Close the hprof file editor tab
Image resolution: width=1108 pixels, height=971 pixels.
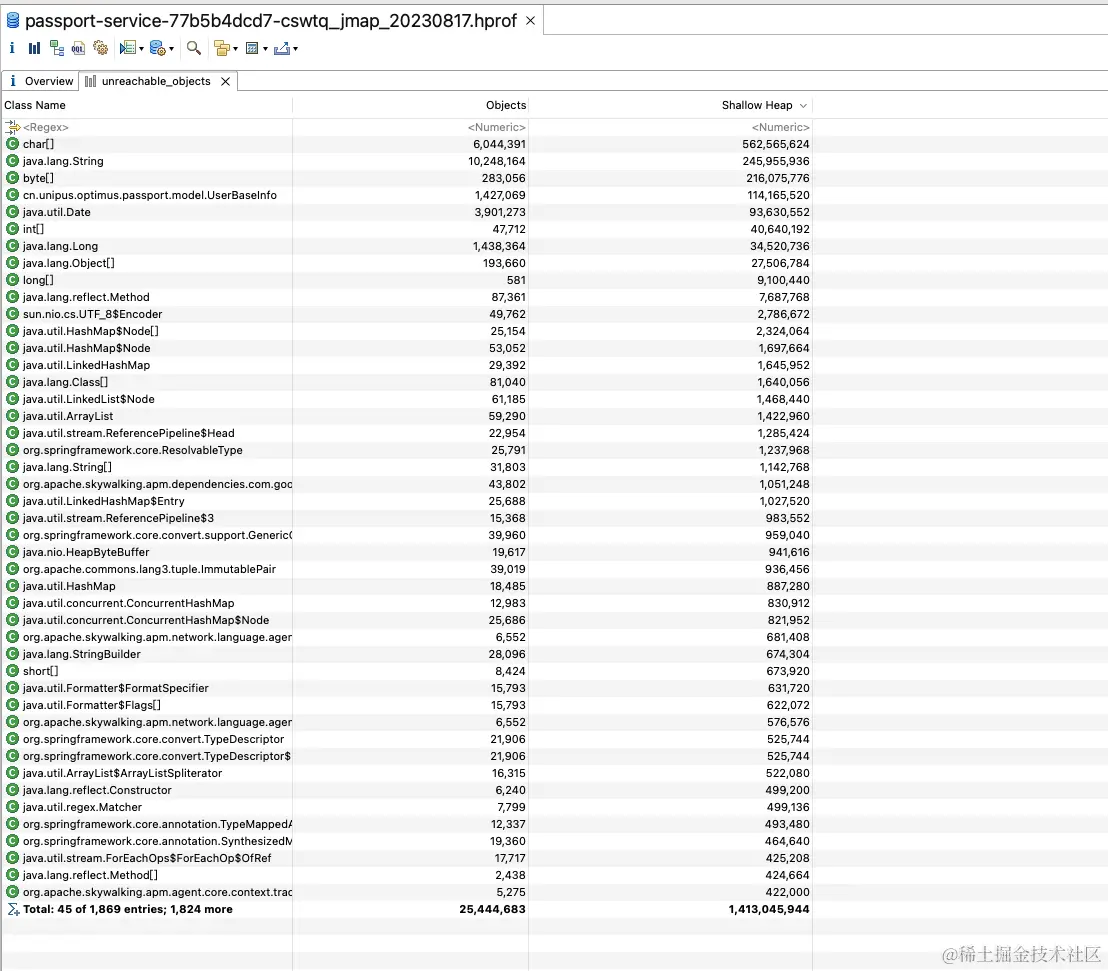(x=530, y=20)
